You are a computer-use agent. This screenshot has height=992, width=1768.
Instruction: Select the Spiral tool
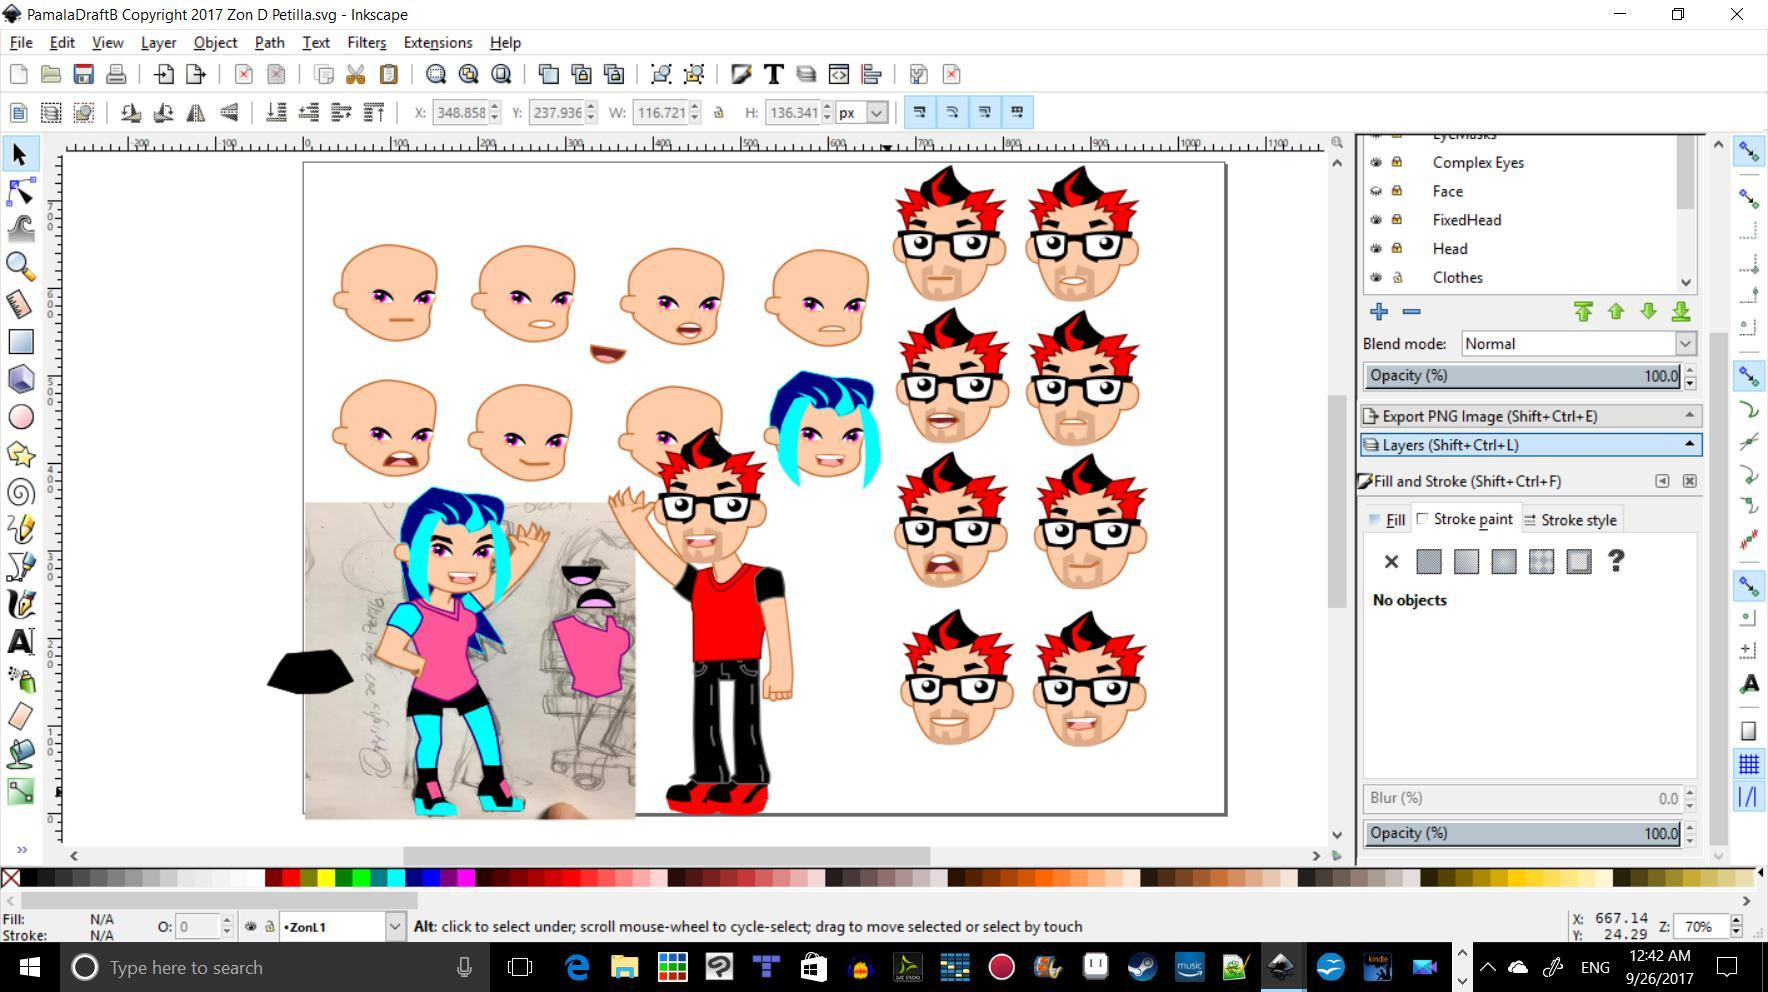[21, 491]
